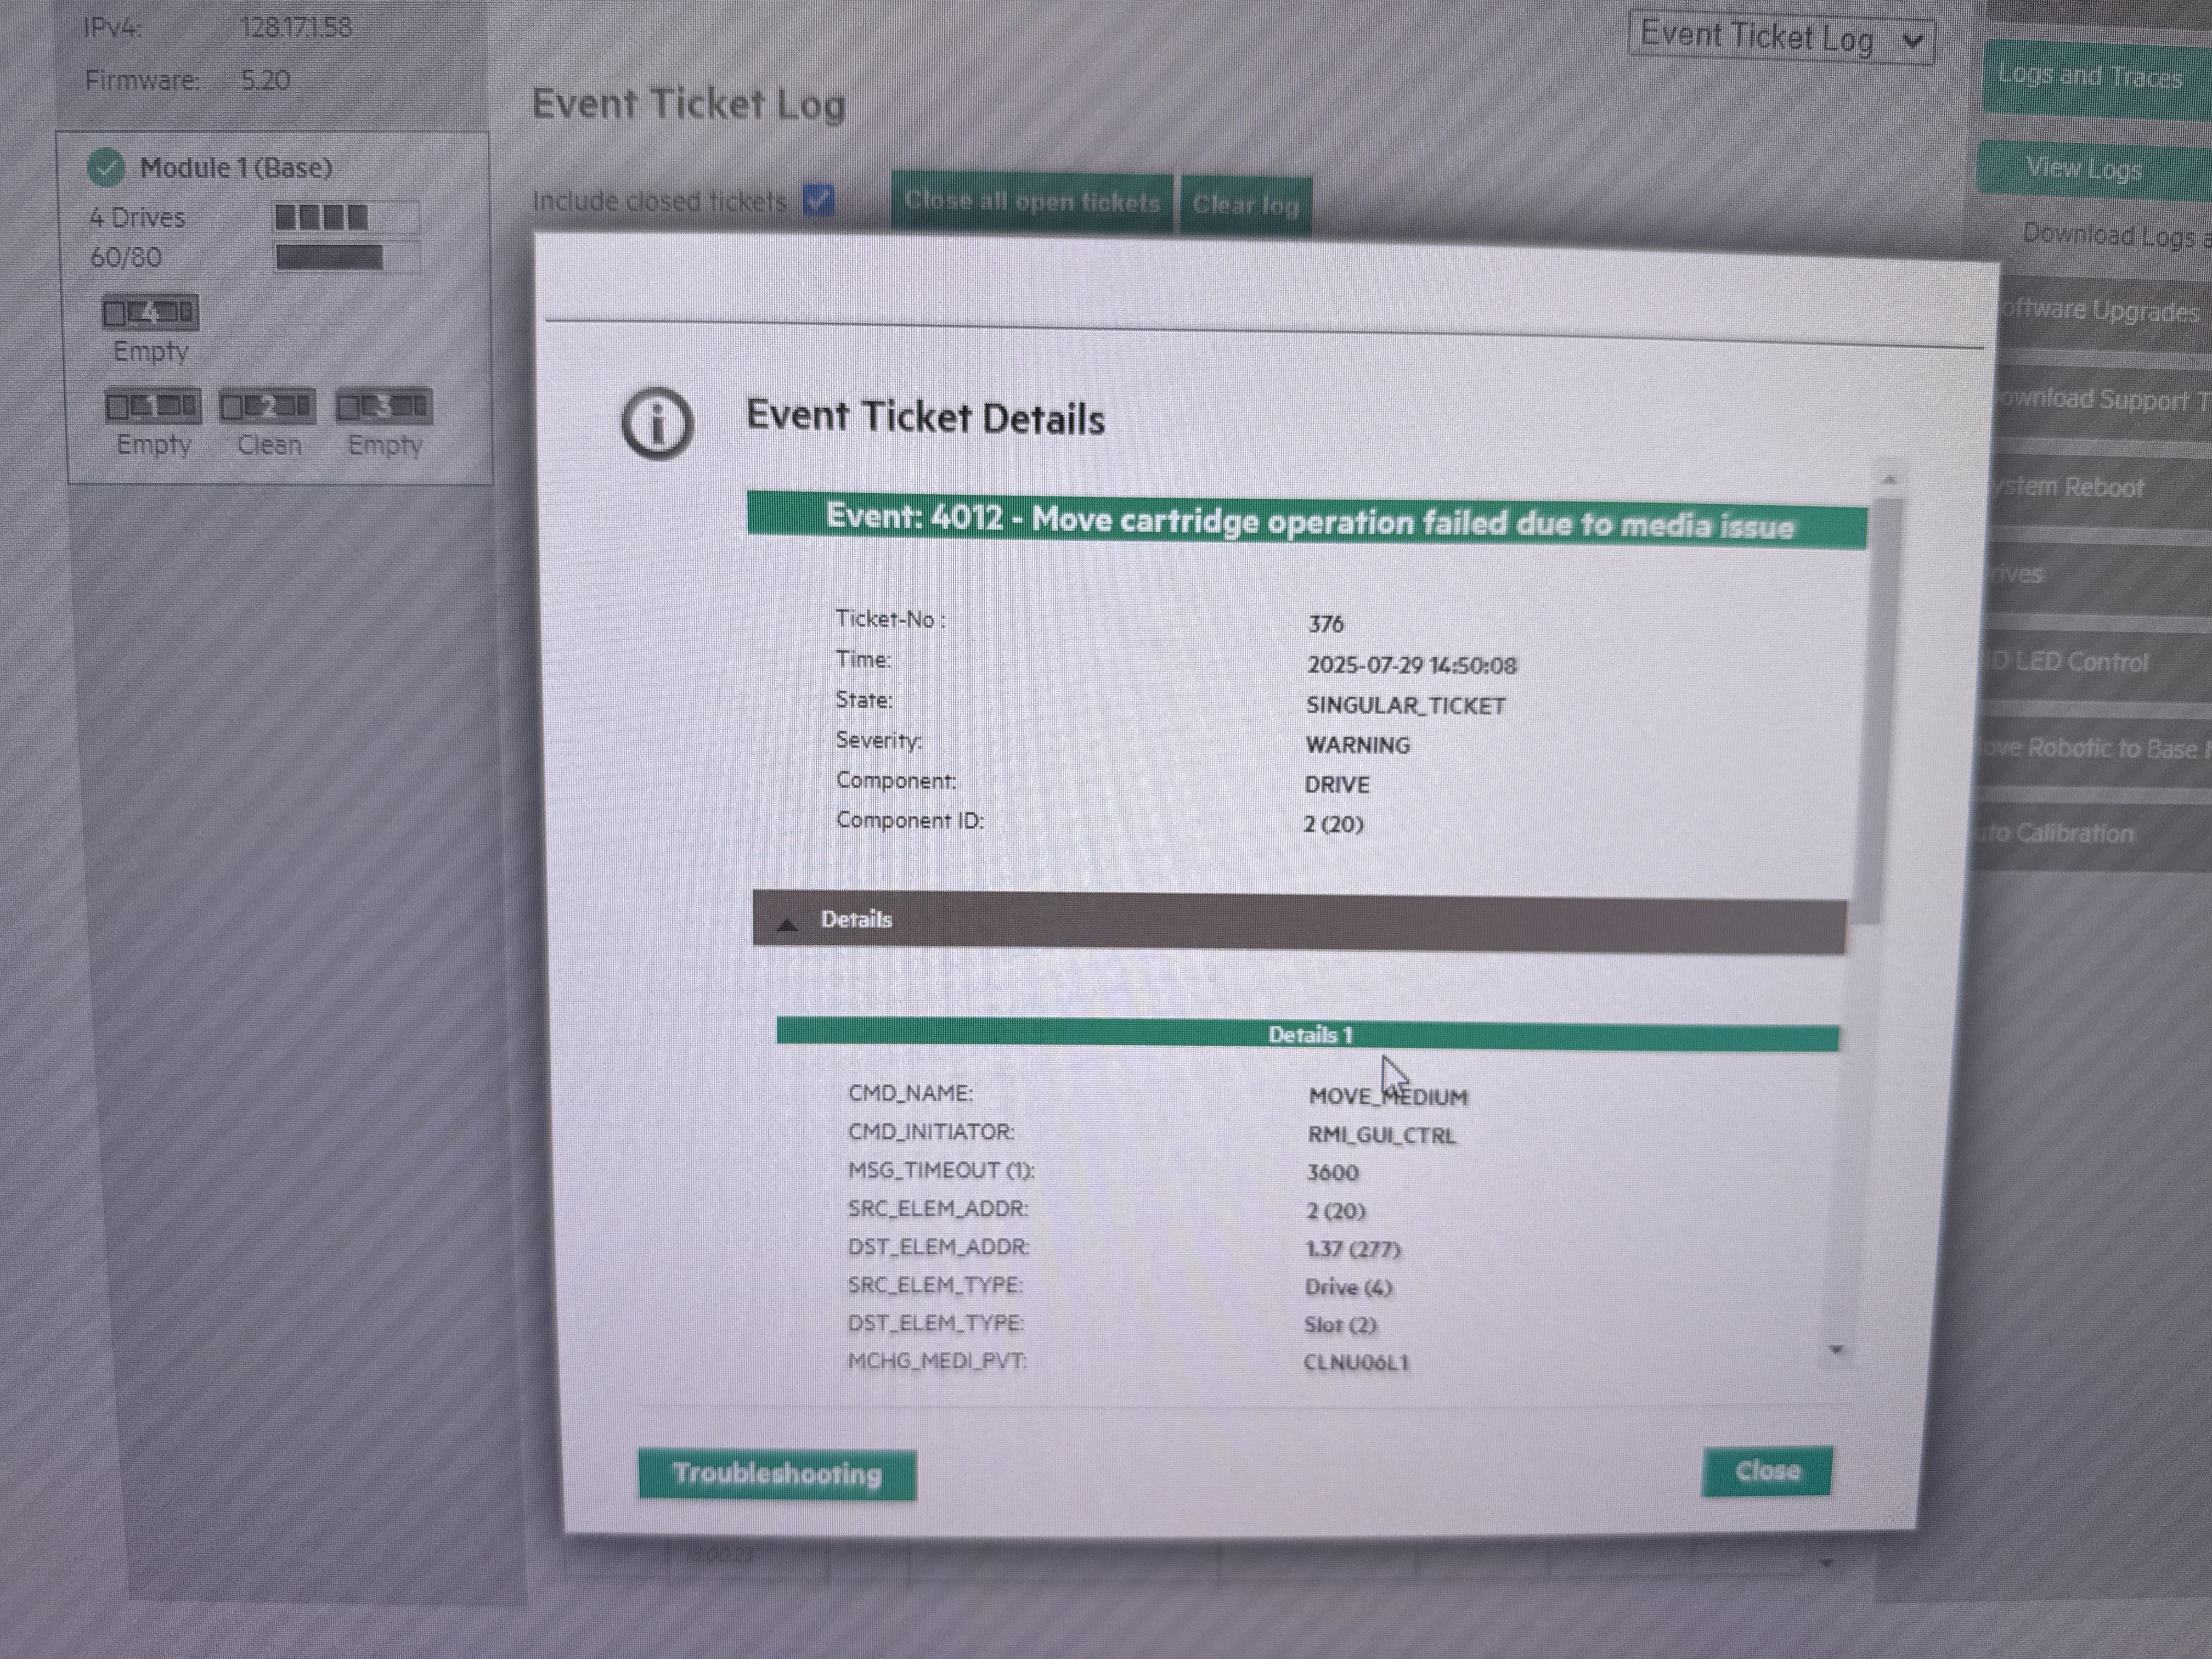This screenshot has height=1659, width=2212.
Task: Select the drive 1 icon labeled Empty
Action: 152,406
